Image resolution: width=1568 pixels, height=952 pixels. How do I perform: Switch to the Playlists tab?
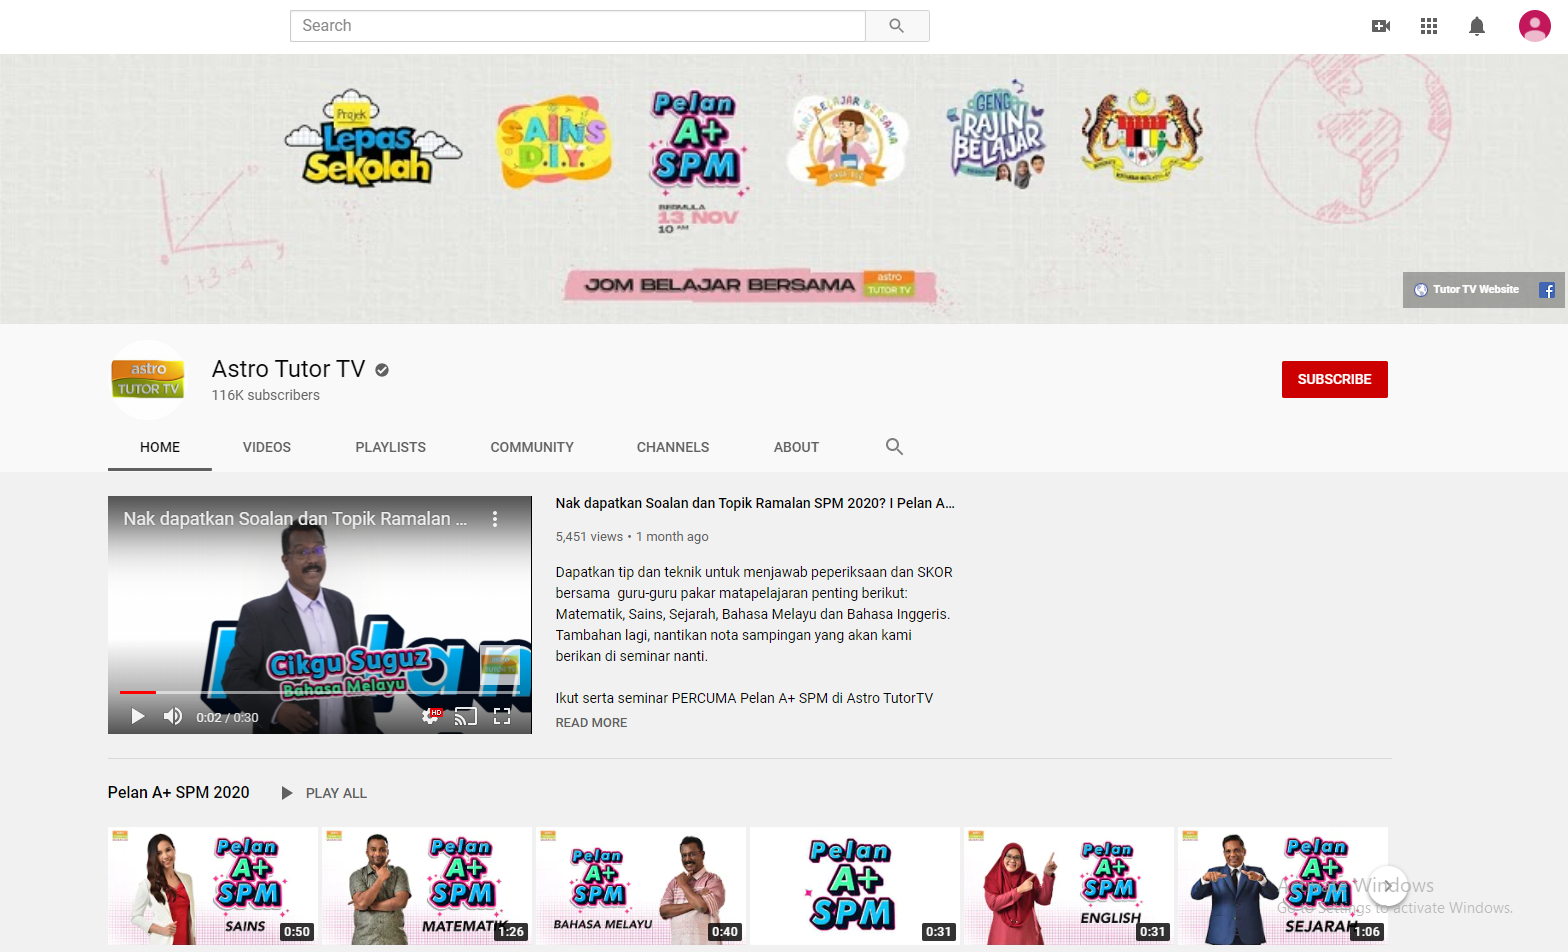click(x=391, y=447)
